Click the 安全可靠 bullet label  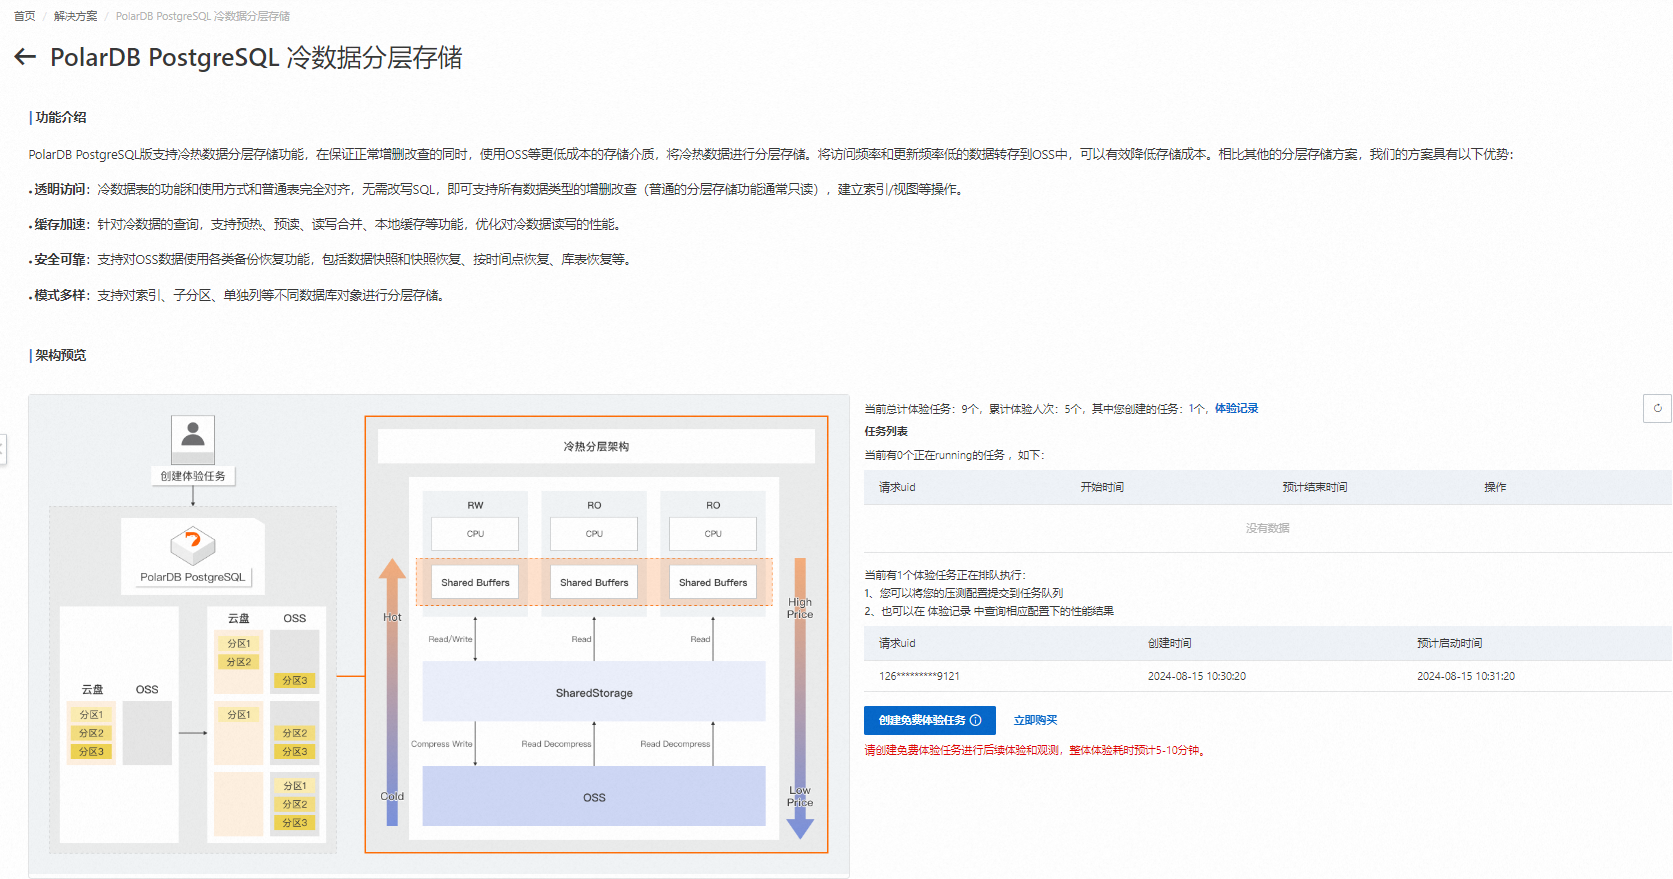61,259
